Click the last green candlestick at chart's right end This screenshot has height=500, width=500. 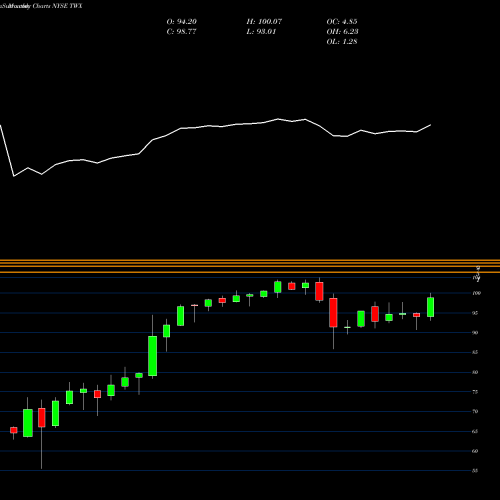431,307
